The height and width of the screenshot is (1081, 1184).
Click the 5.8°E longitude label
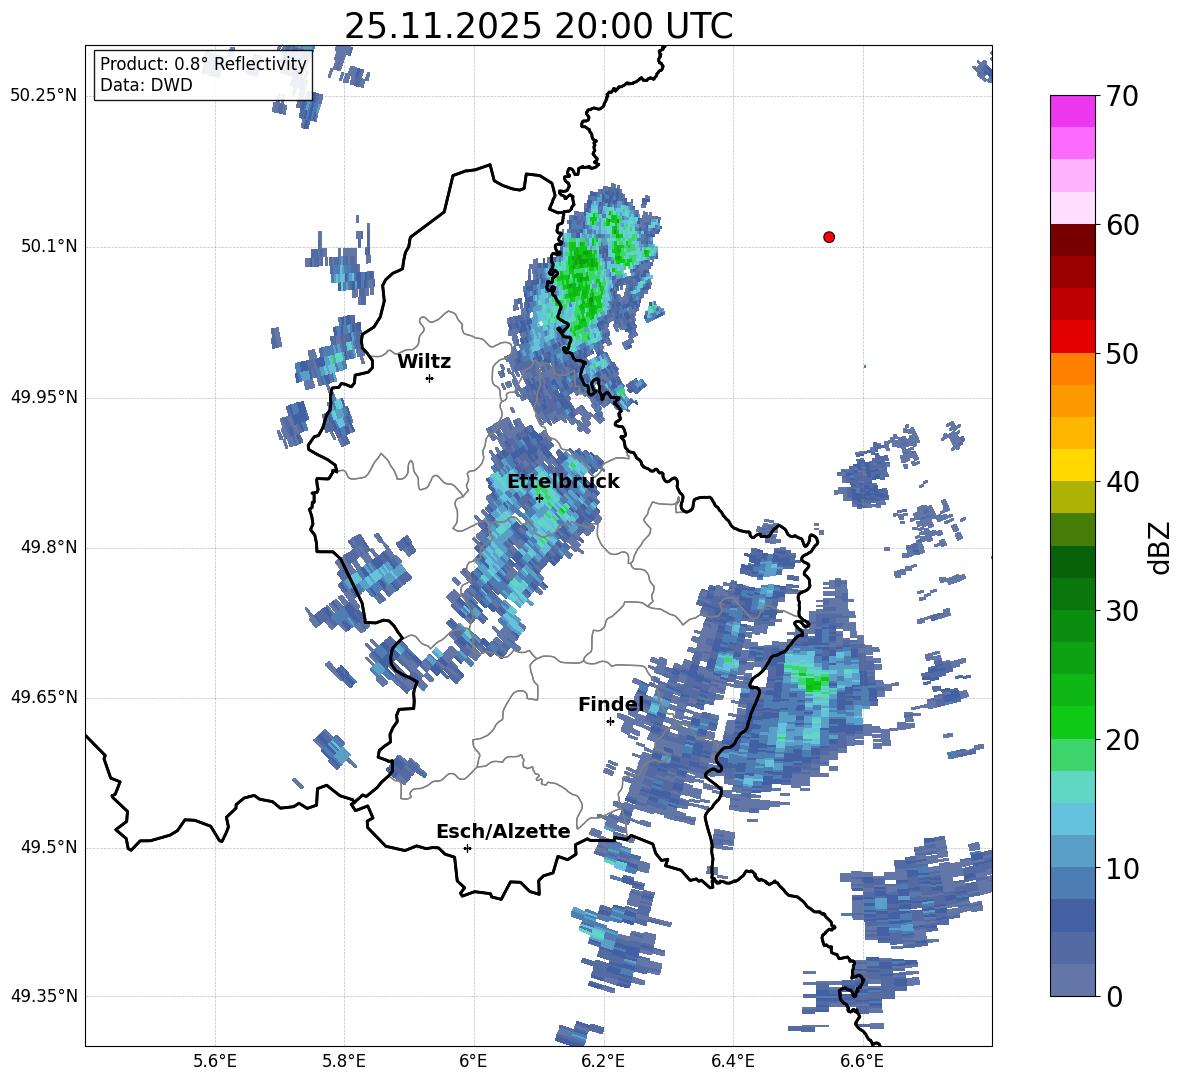(x=344, y=1061)
